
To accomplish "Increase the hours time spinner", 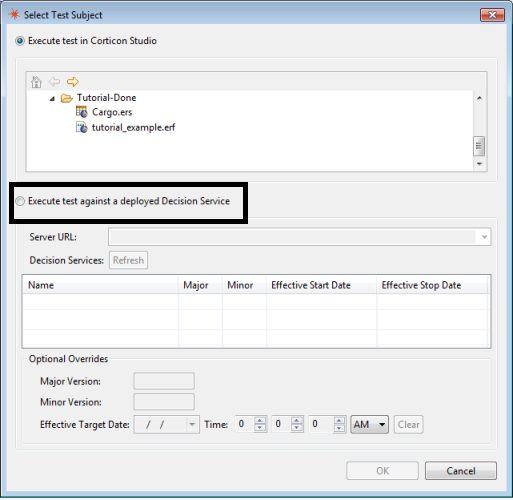I will pyautogui.click(x=260, y=421).
